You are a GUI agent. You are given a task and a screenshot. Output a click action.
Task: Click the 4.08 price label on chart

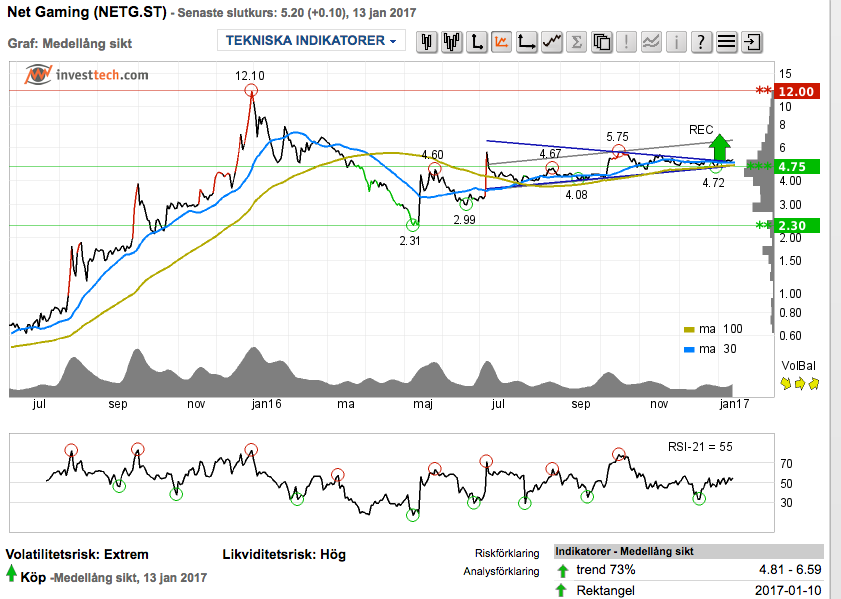point(576,195)
